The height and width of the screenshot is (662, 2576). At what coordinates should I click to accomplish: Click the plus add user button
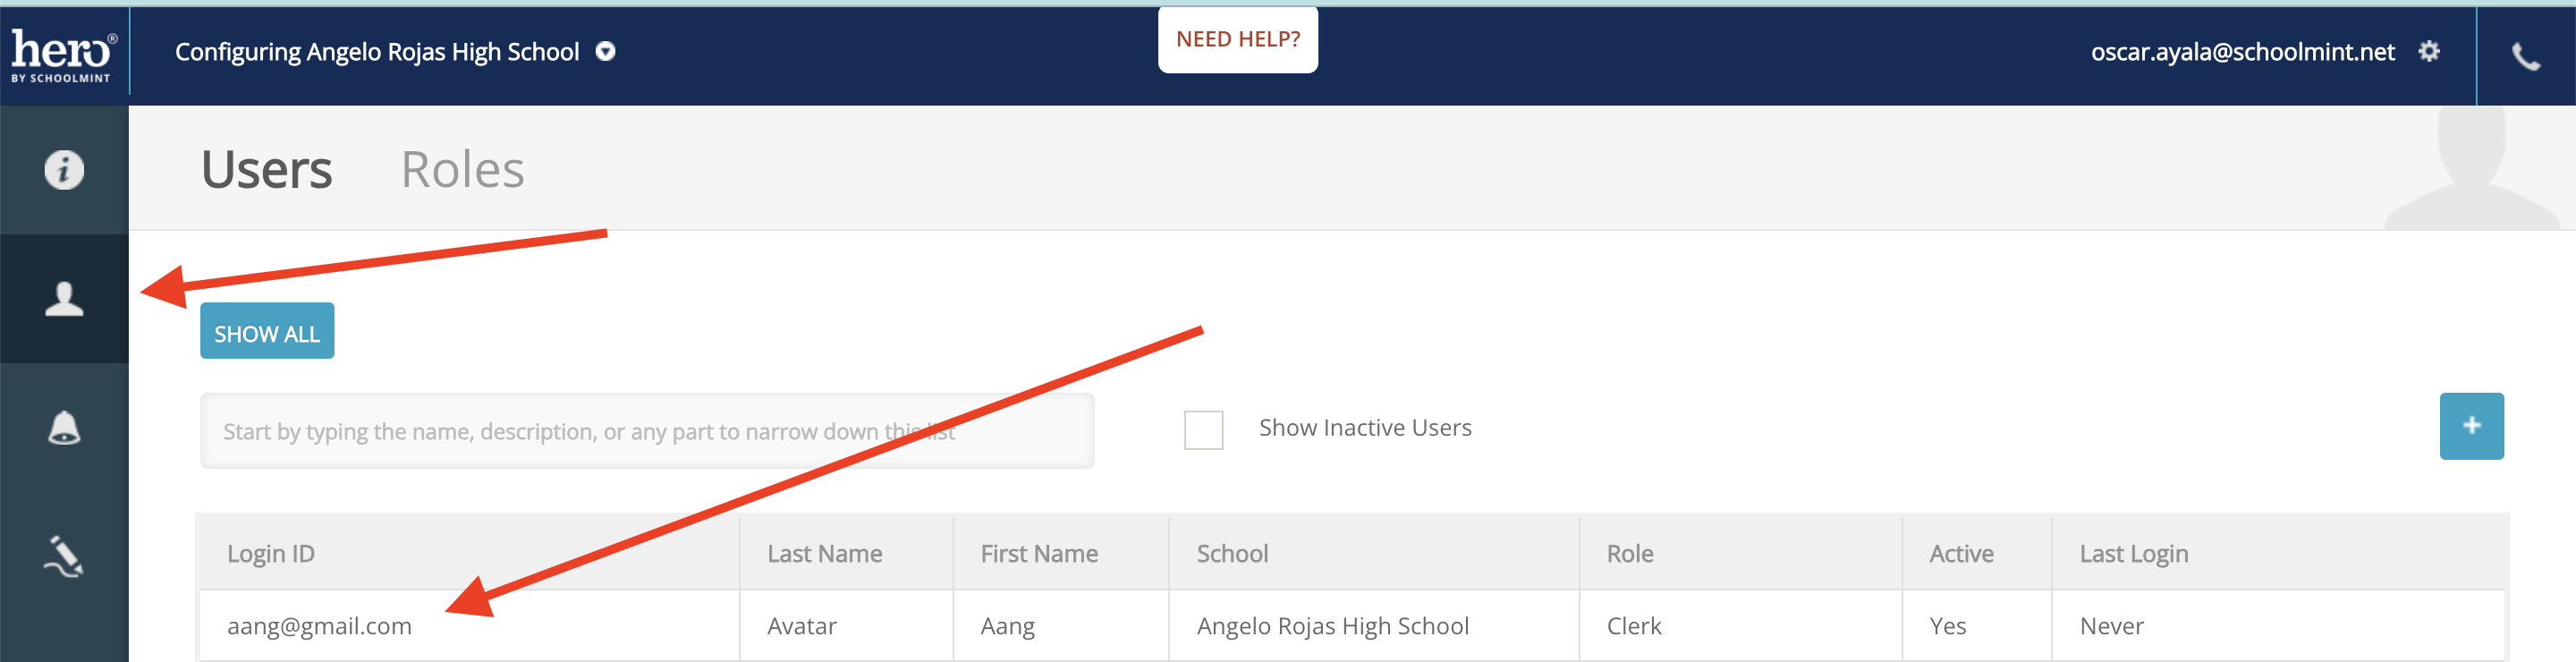coord(2470,426)
